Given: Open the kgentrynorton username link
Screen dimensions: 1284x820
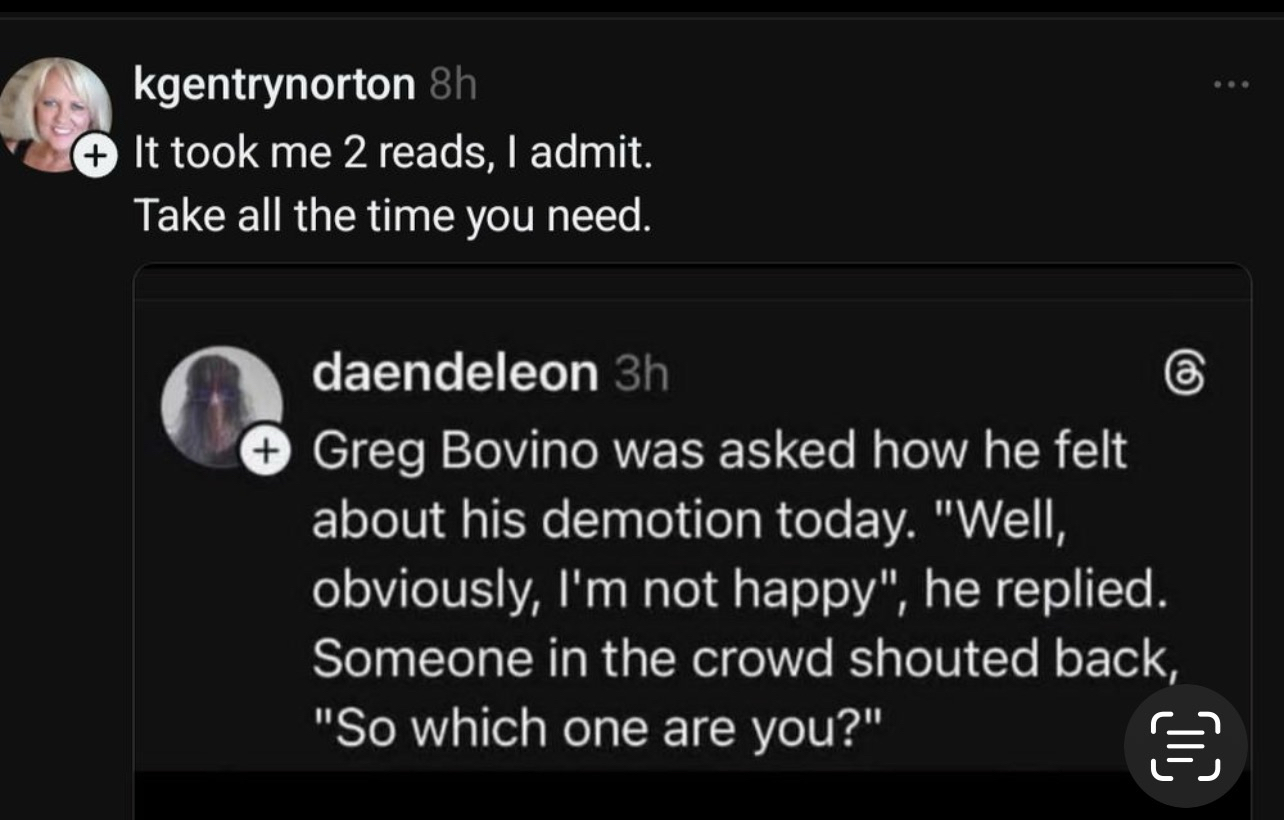Looking at the screenshot, I should [274, 86].
